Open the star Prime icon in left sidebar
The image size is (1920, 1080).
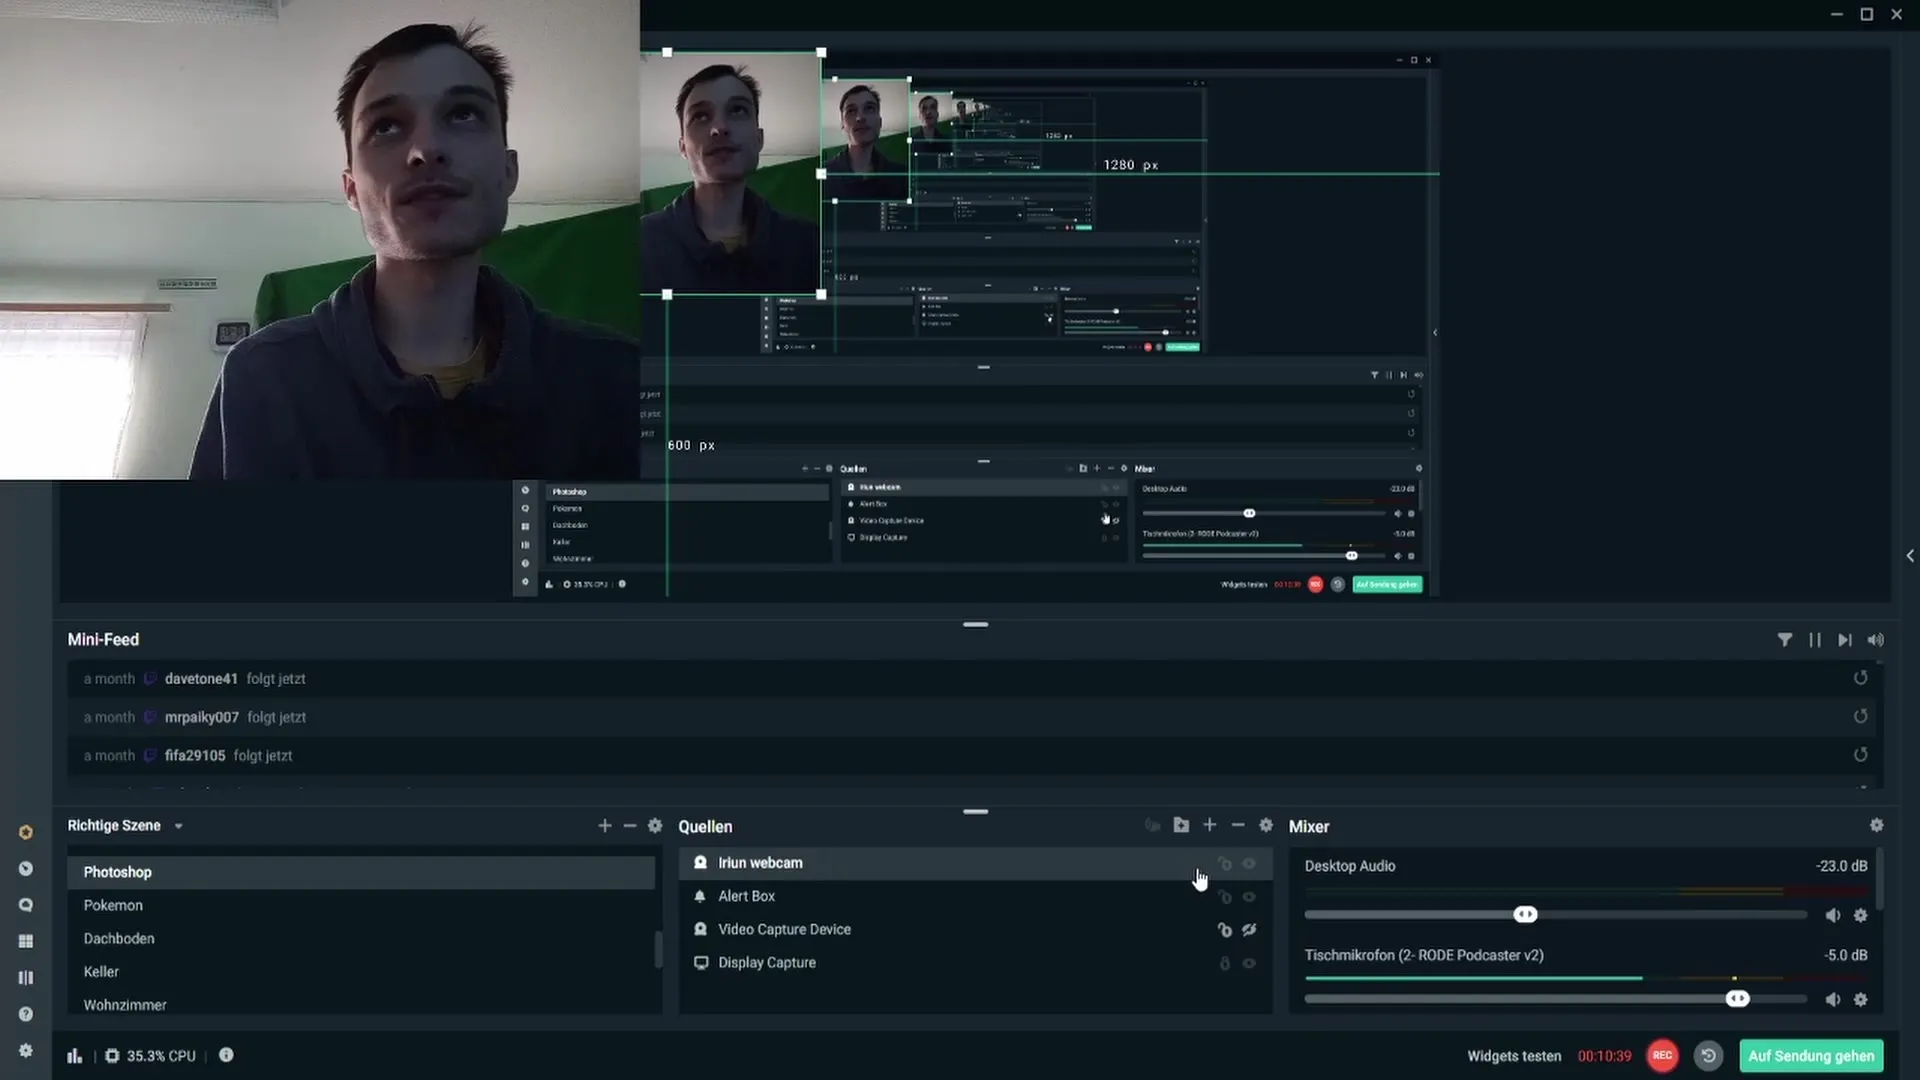[26, 832]
